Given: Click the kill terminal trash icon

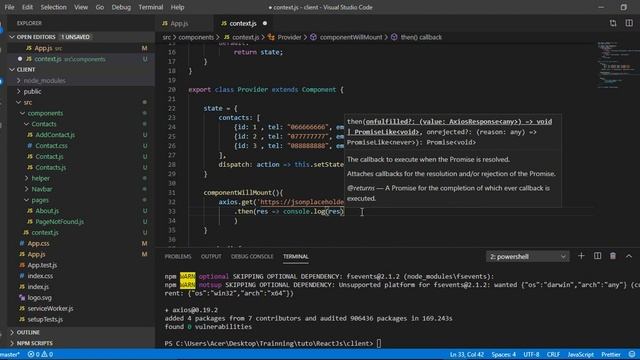Looking at the screenshot, I should 613,256.
